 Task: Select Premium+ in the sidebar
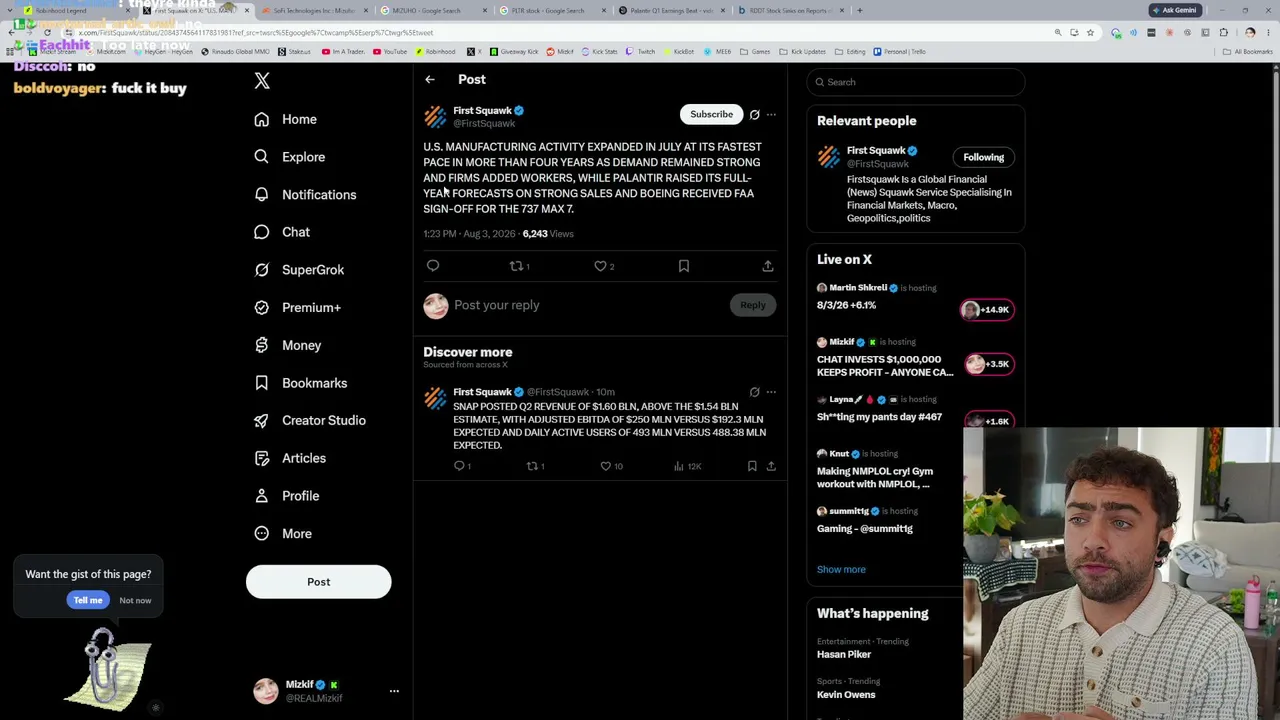(x=297, y=308)
